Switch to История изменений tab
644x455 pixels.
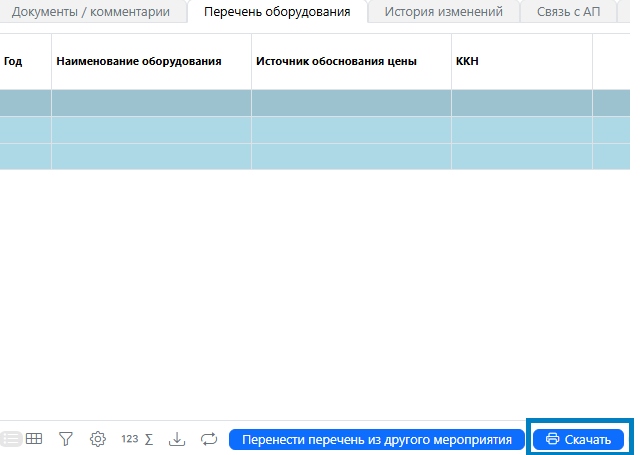click(x=442, y=12)
